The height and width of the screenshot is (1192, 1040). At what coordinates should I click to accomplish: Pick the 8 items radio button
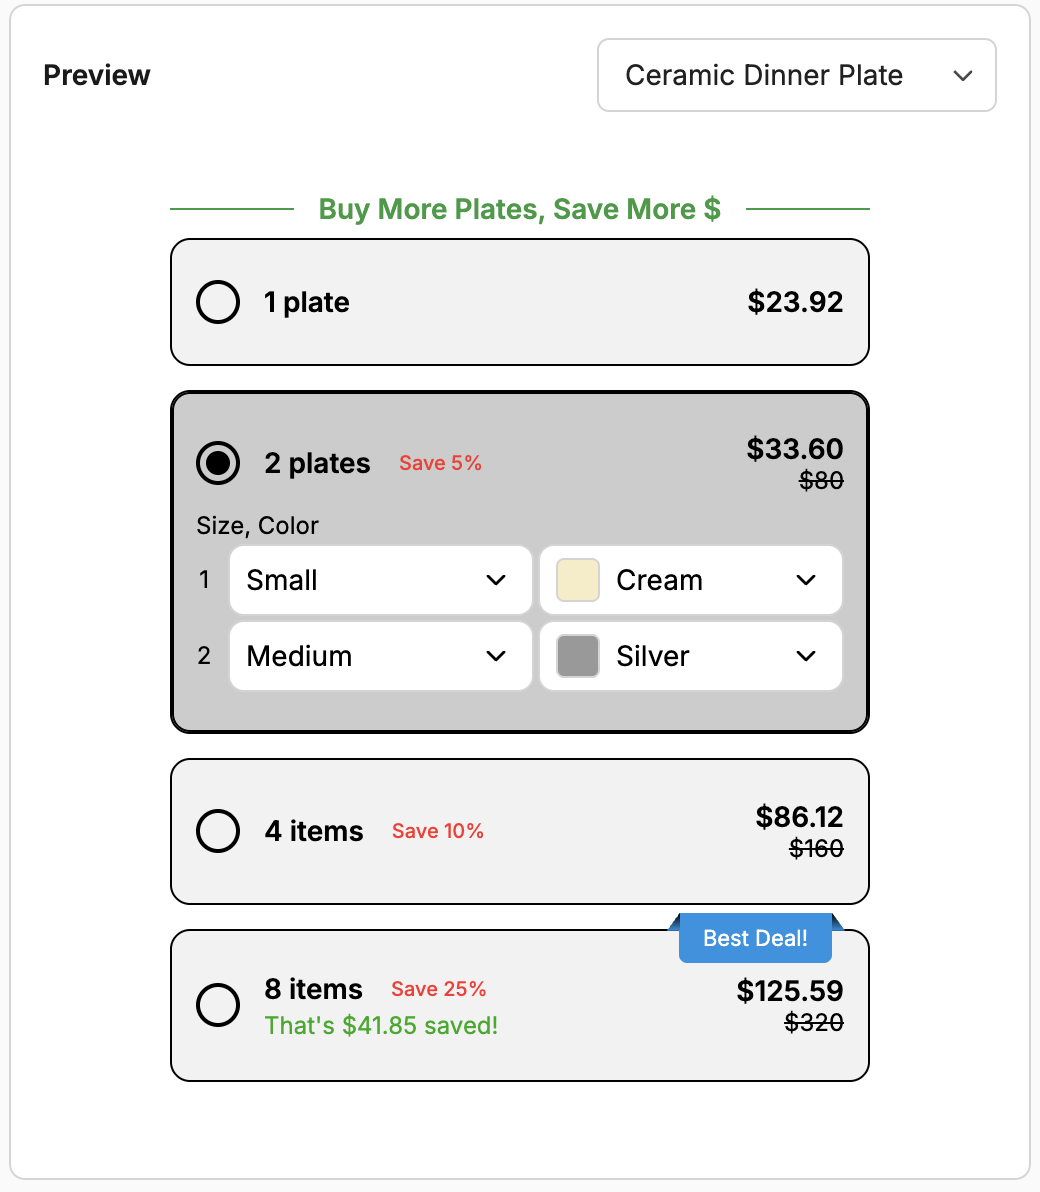pyautogui.click(x=218, y=1005)
